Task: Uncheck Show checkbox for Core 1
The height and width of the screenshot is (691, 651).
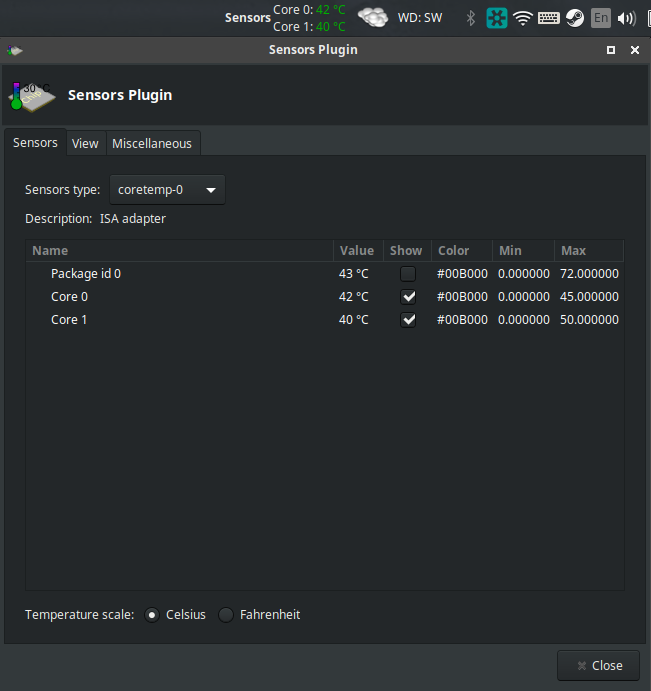Action: [407, 320]
